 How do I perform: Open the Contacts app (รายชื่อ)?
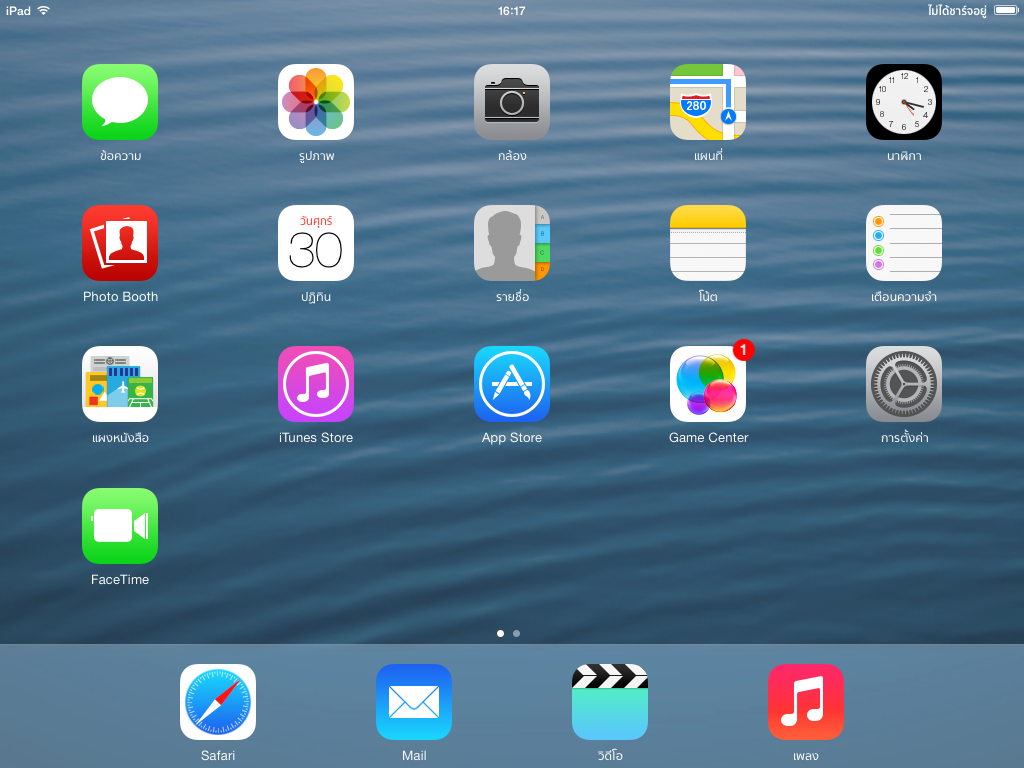(x=512, y=243)
